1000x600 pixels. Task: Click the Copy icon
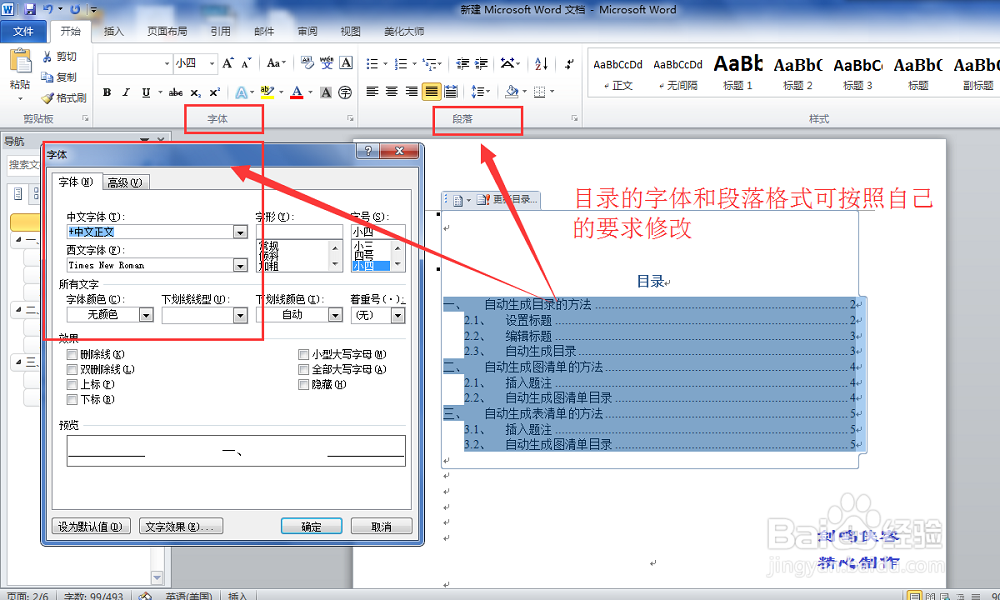click(x=47, y=77)
